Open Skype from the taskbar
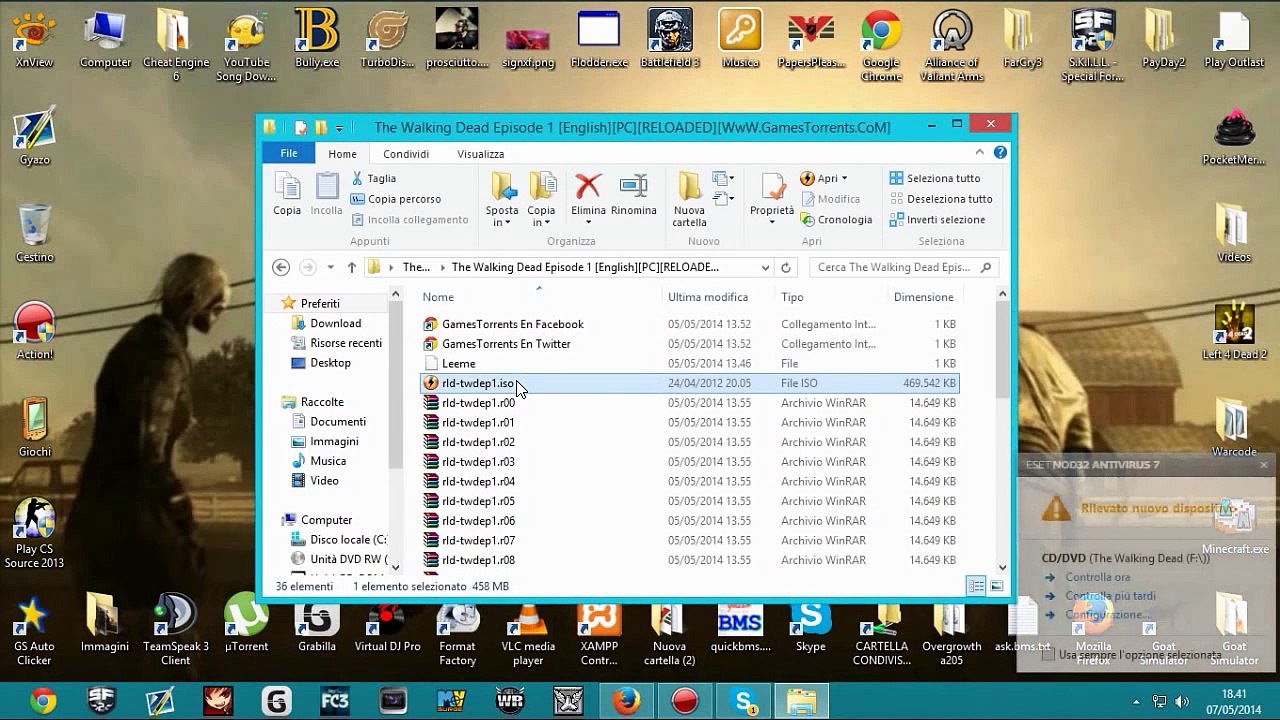This screenshot has width=1280, height=720. [x=744, y=701]
